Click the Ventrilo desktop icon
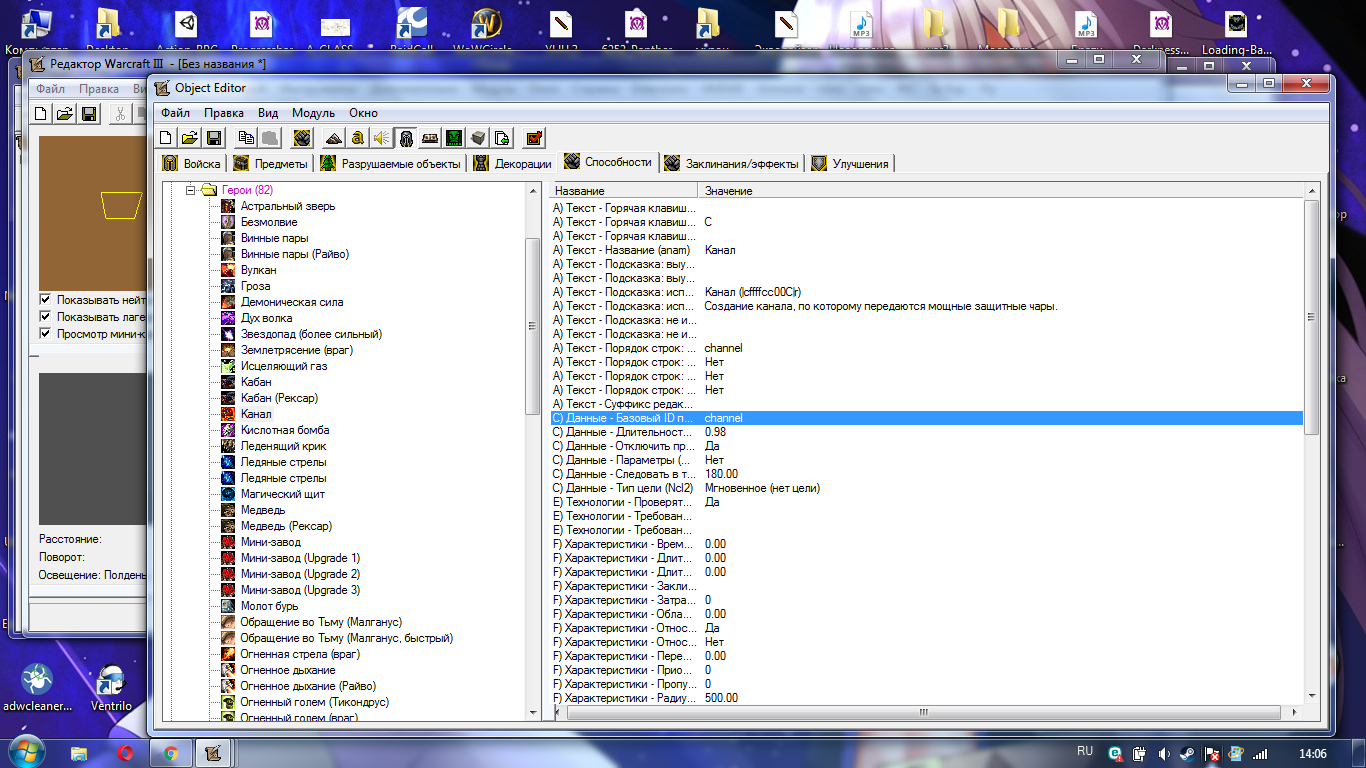Image resolution: width=1366 pixels, height=768 pixels. (x=111, y=686)
